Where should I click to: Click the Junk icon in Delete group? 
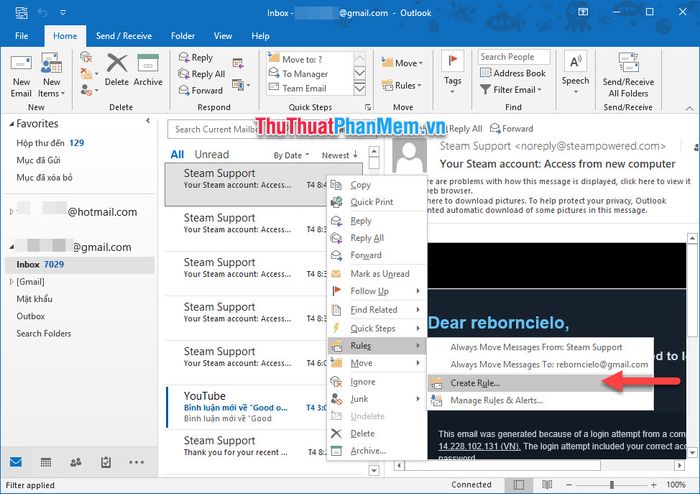pyautogui.click(x=87, y=90)
